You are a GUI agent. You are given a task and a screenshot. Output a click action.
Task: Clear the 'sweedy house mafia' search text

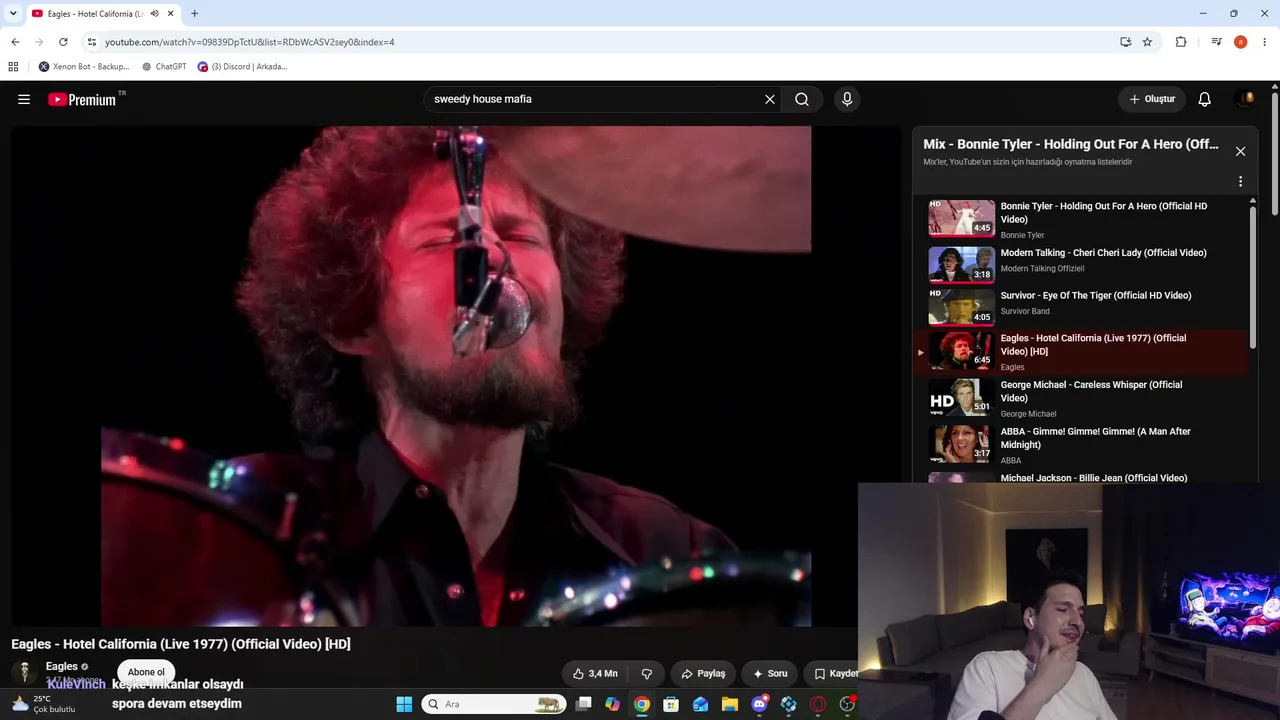click(x=770, y=99)
